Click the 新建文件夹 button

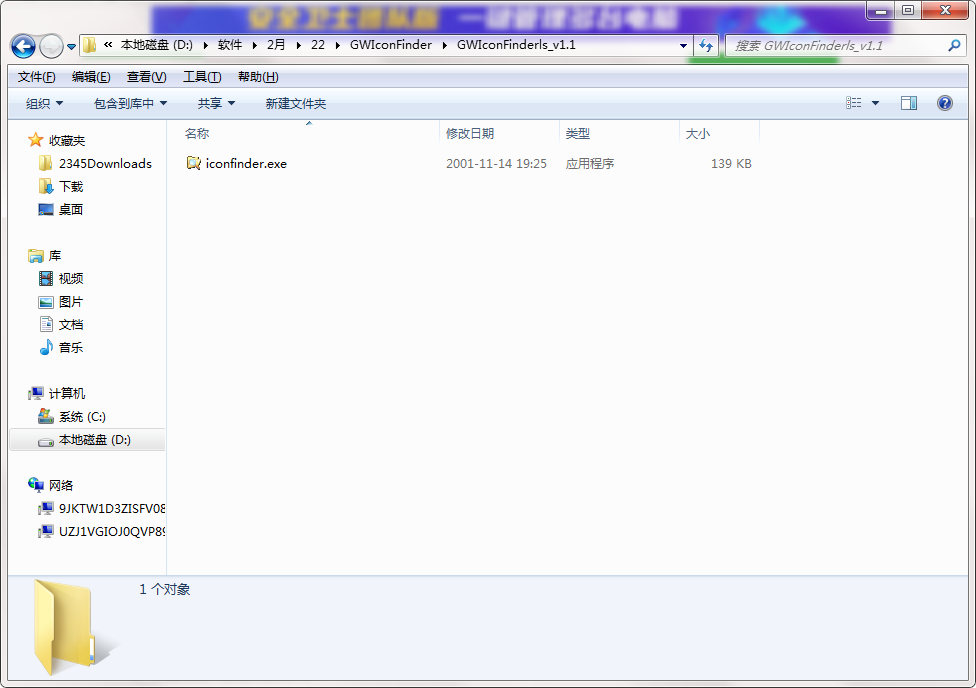[x=295, y=103]
